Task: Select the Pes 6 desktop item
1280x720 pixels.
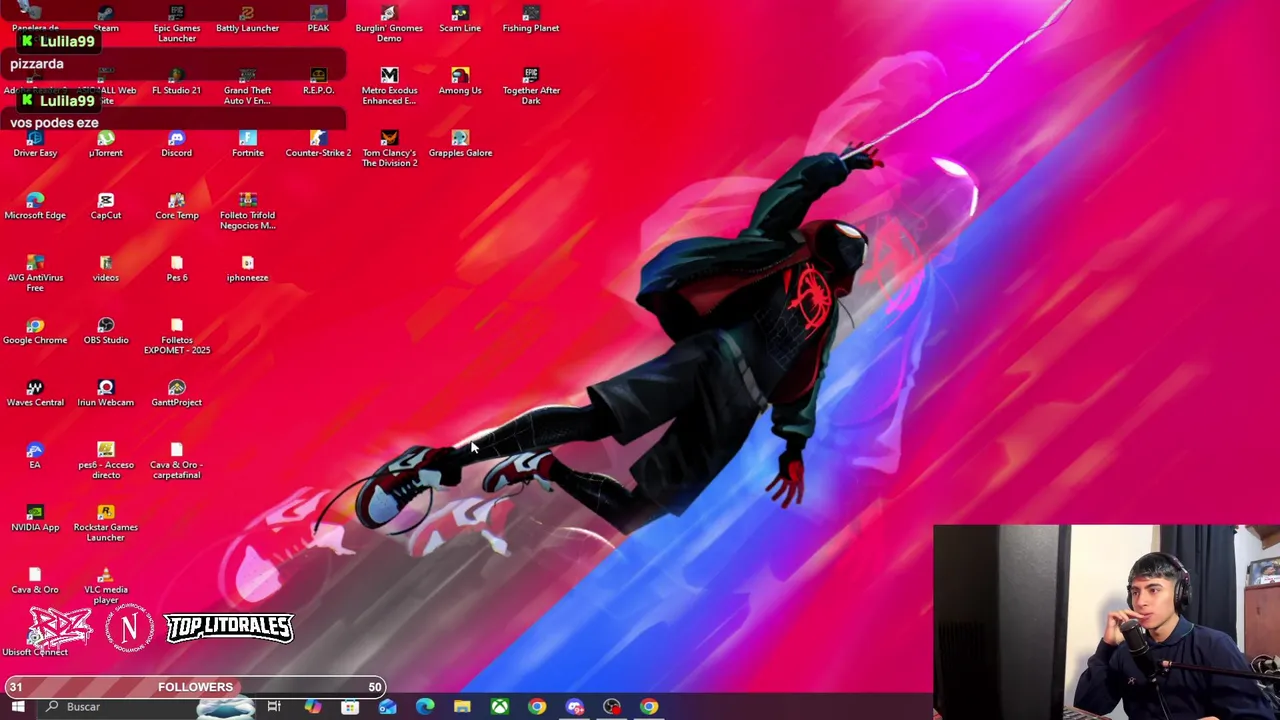Action: (x=177, y=269)
